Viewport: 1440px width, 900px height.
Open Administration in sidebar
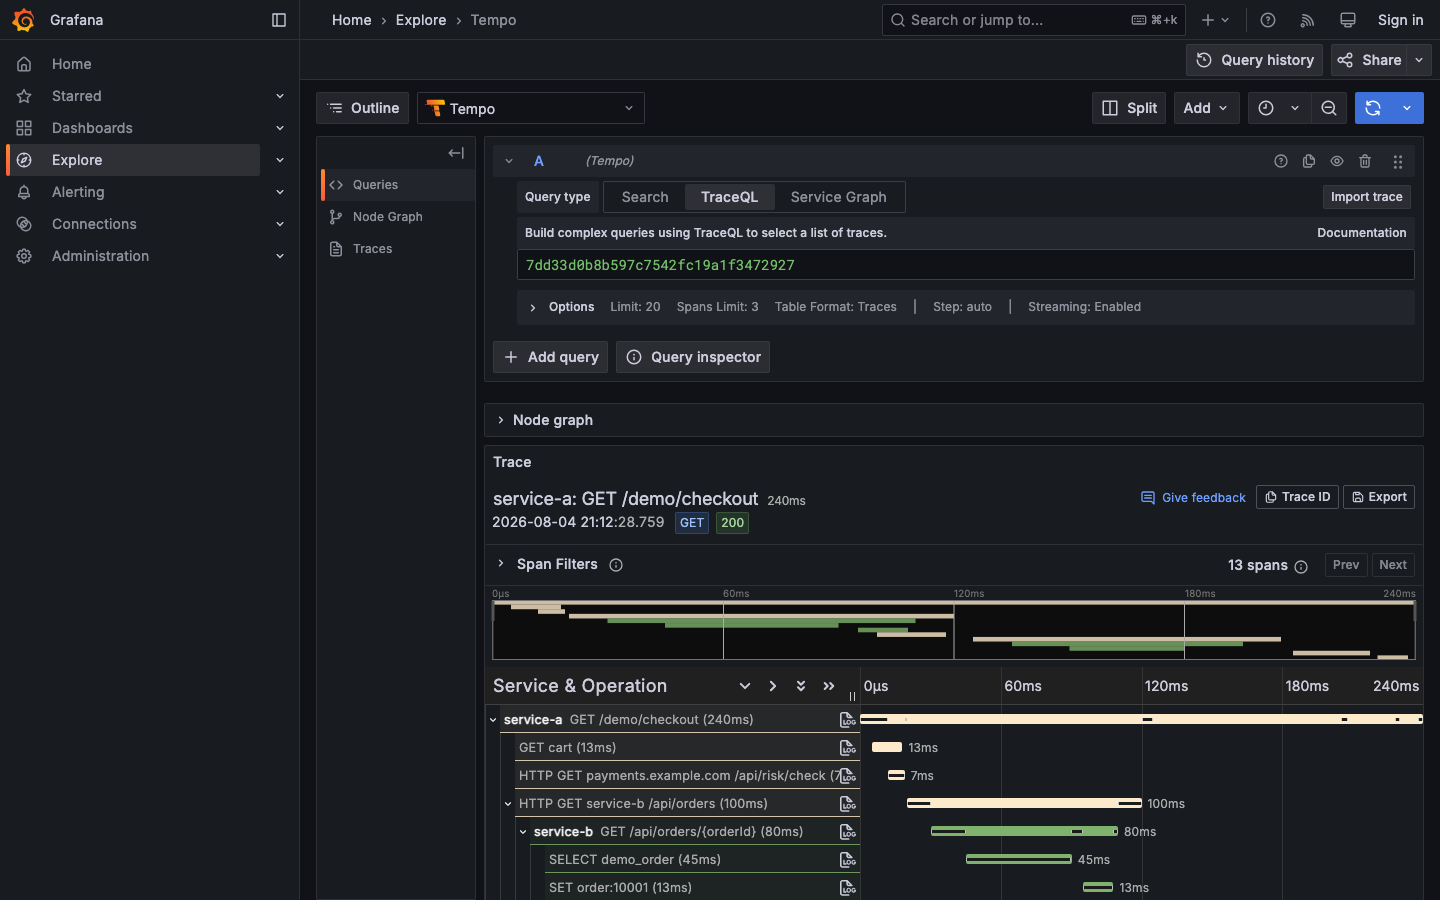click(100, 256)
